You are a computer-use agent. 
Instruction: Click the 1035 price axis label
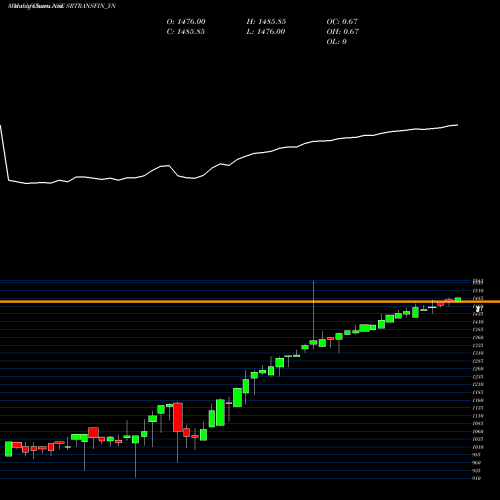478,439
